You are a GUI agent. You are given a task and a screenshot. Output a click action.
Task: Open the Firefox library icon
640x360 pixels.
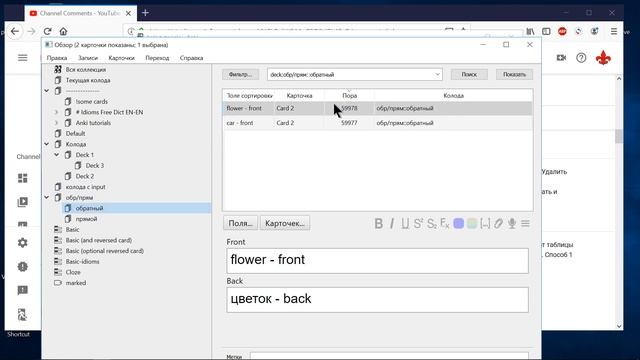(x=530, y=31)
